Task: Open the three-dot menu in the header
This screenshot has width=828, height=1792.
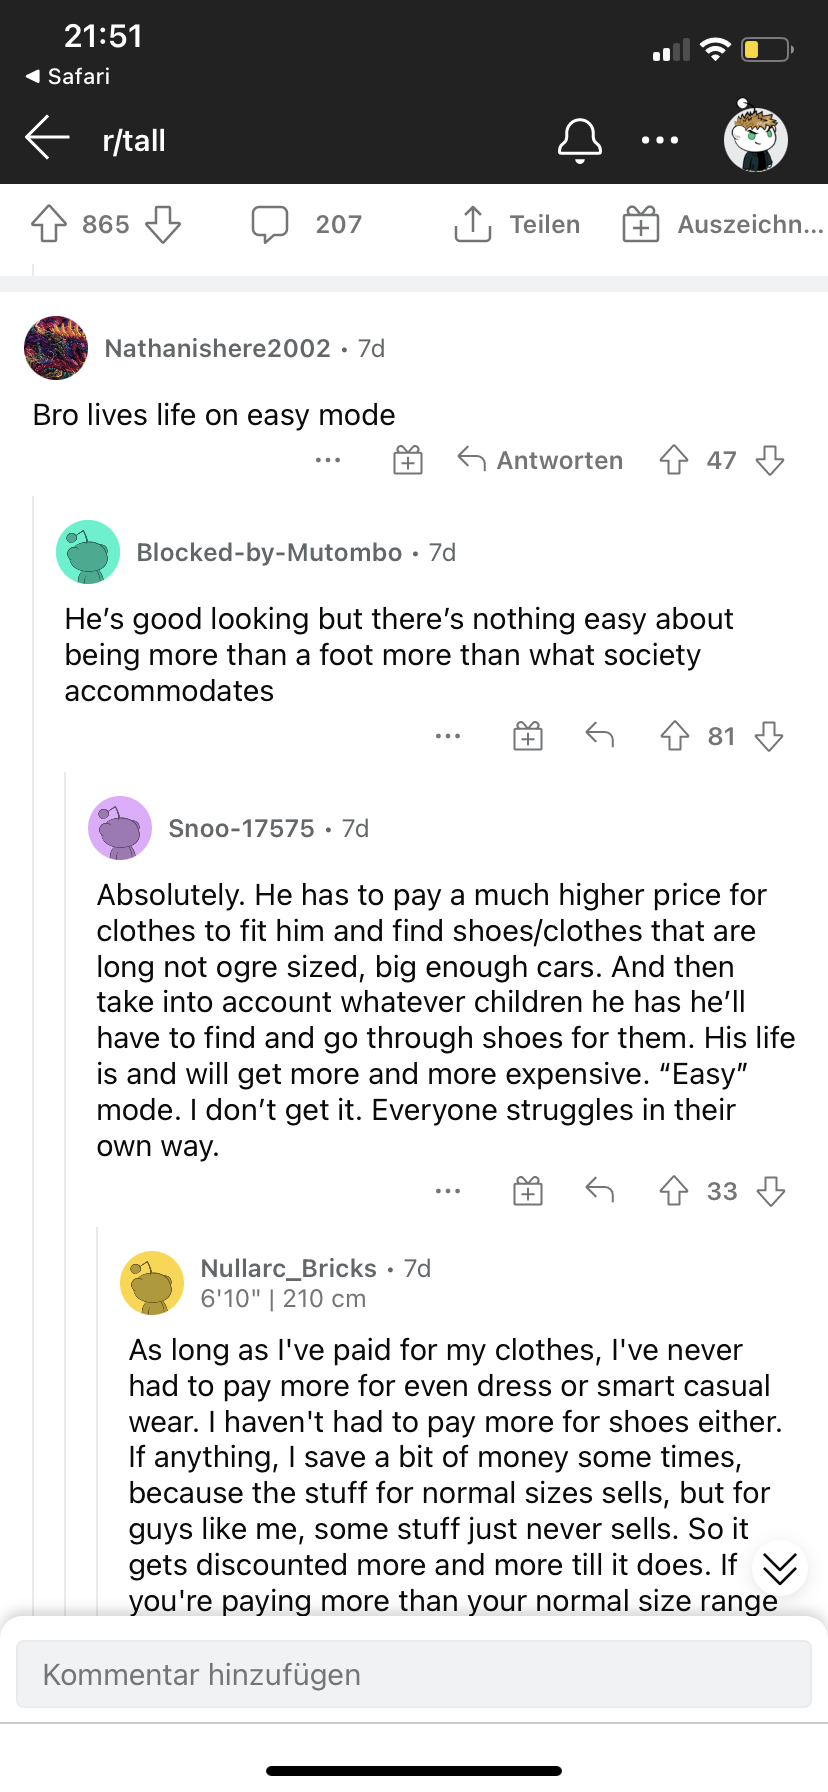Action: click(660, 140)
